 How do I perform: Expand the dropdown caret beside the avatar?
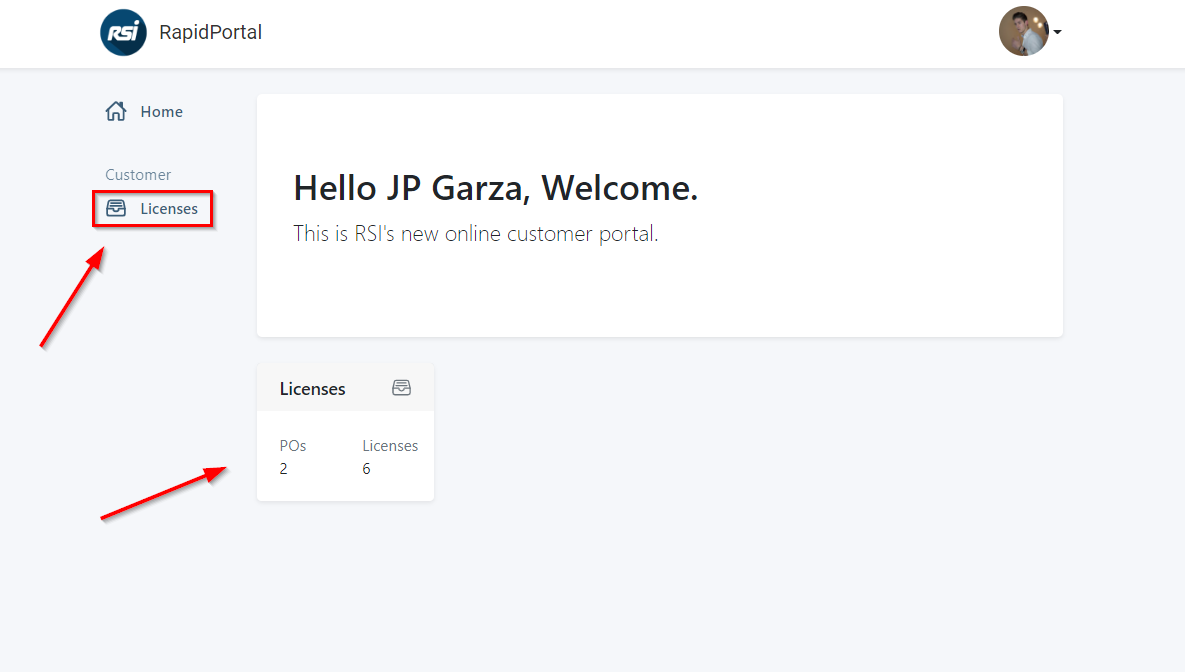[1057, 32]
